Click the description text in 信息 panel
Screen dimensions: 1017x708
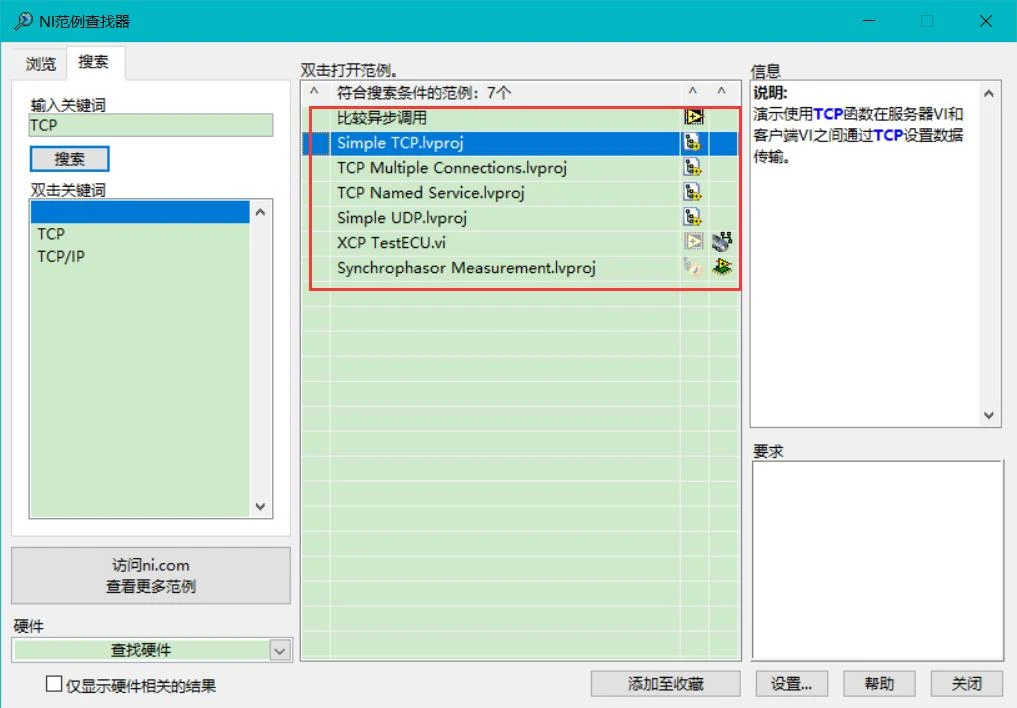(857, 135)
